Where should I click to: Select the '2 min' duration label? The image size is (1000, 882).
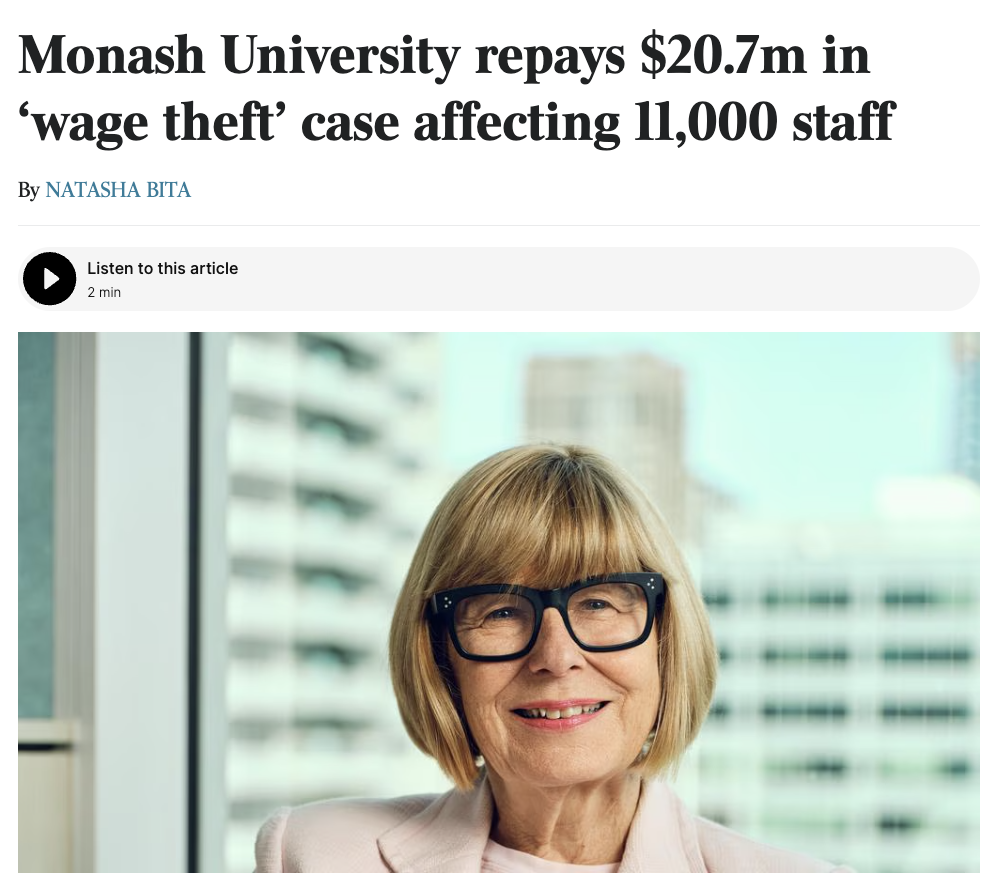(104, 292)
